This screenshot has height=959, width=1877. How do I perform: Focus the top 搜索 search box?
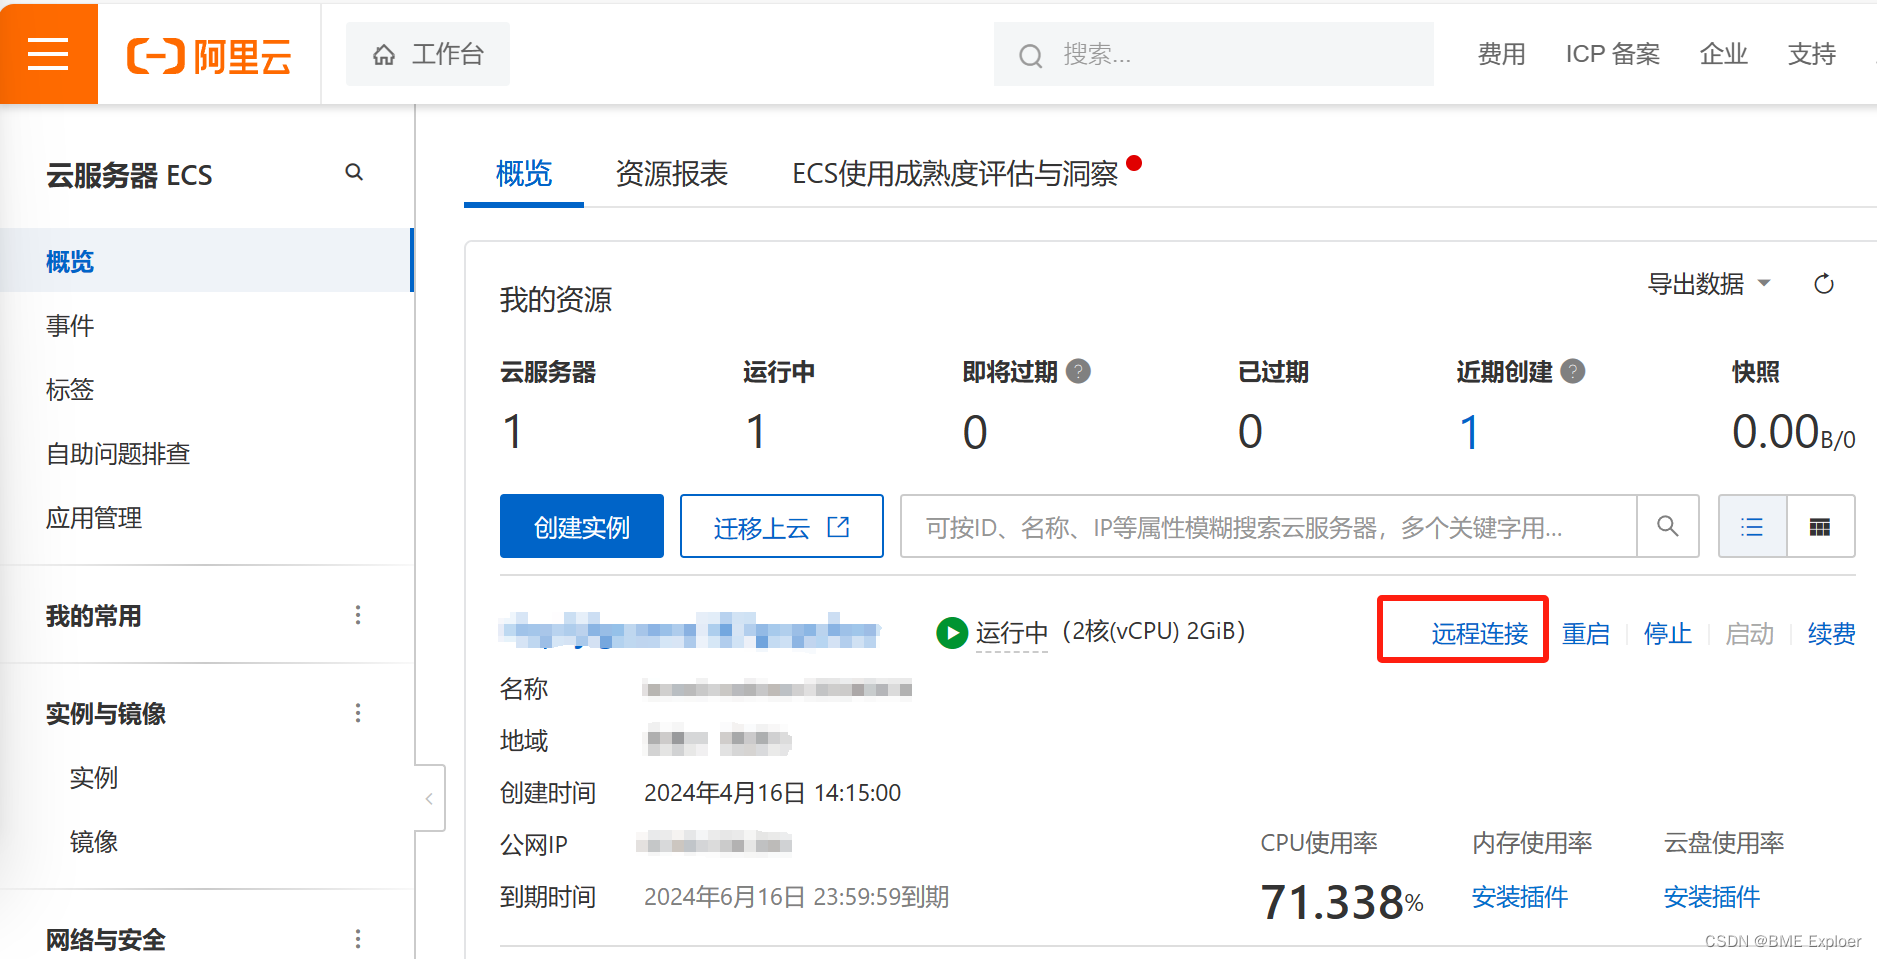pyautogui.click(x=1213, y=54)
